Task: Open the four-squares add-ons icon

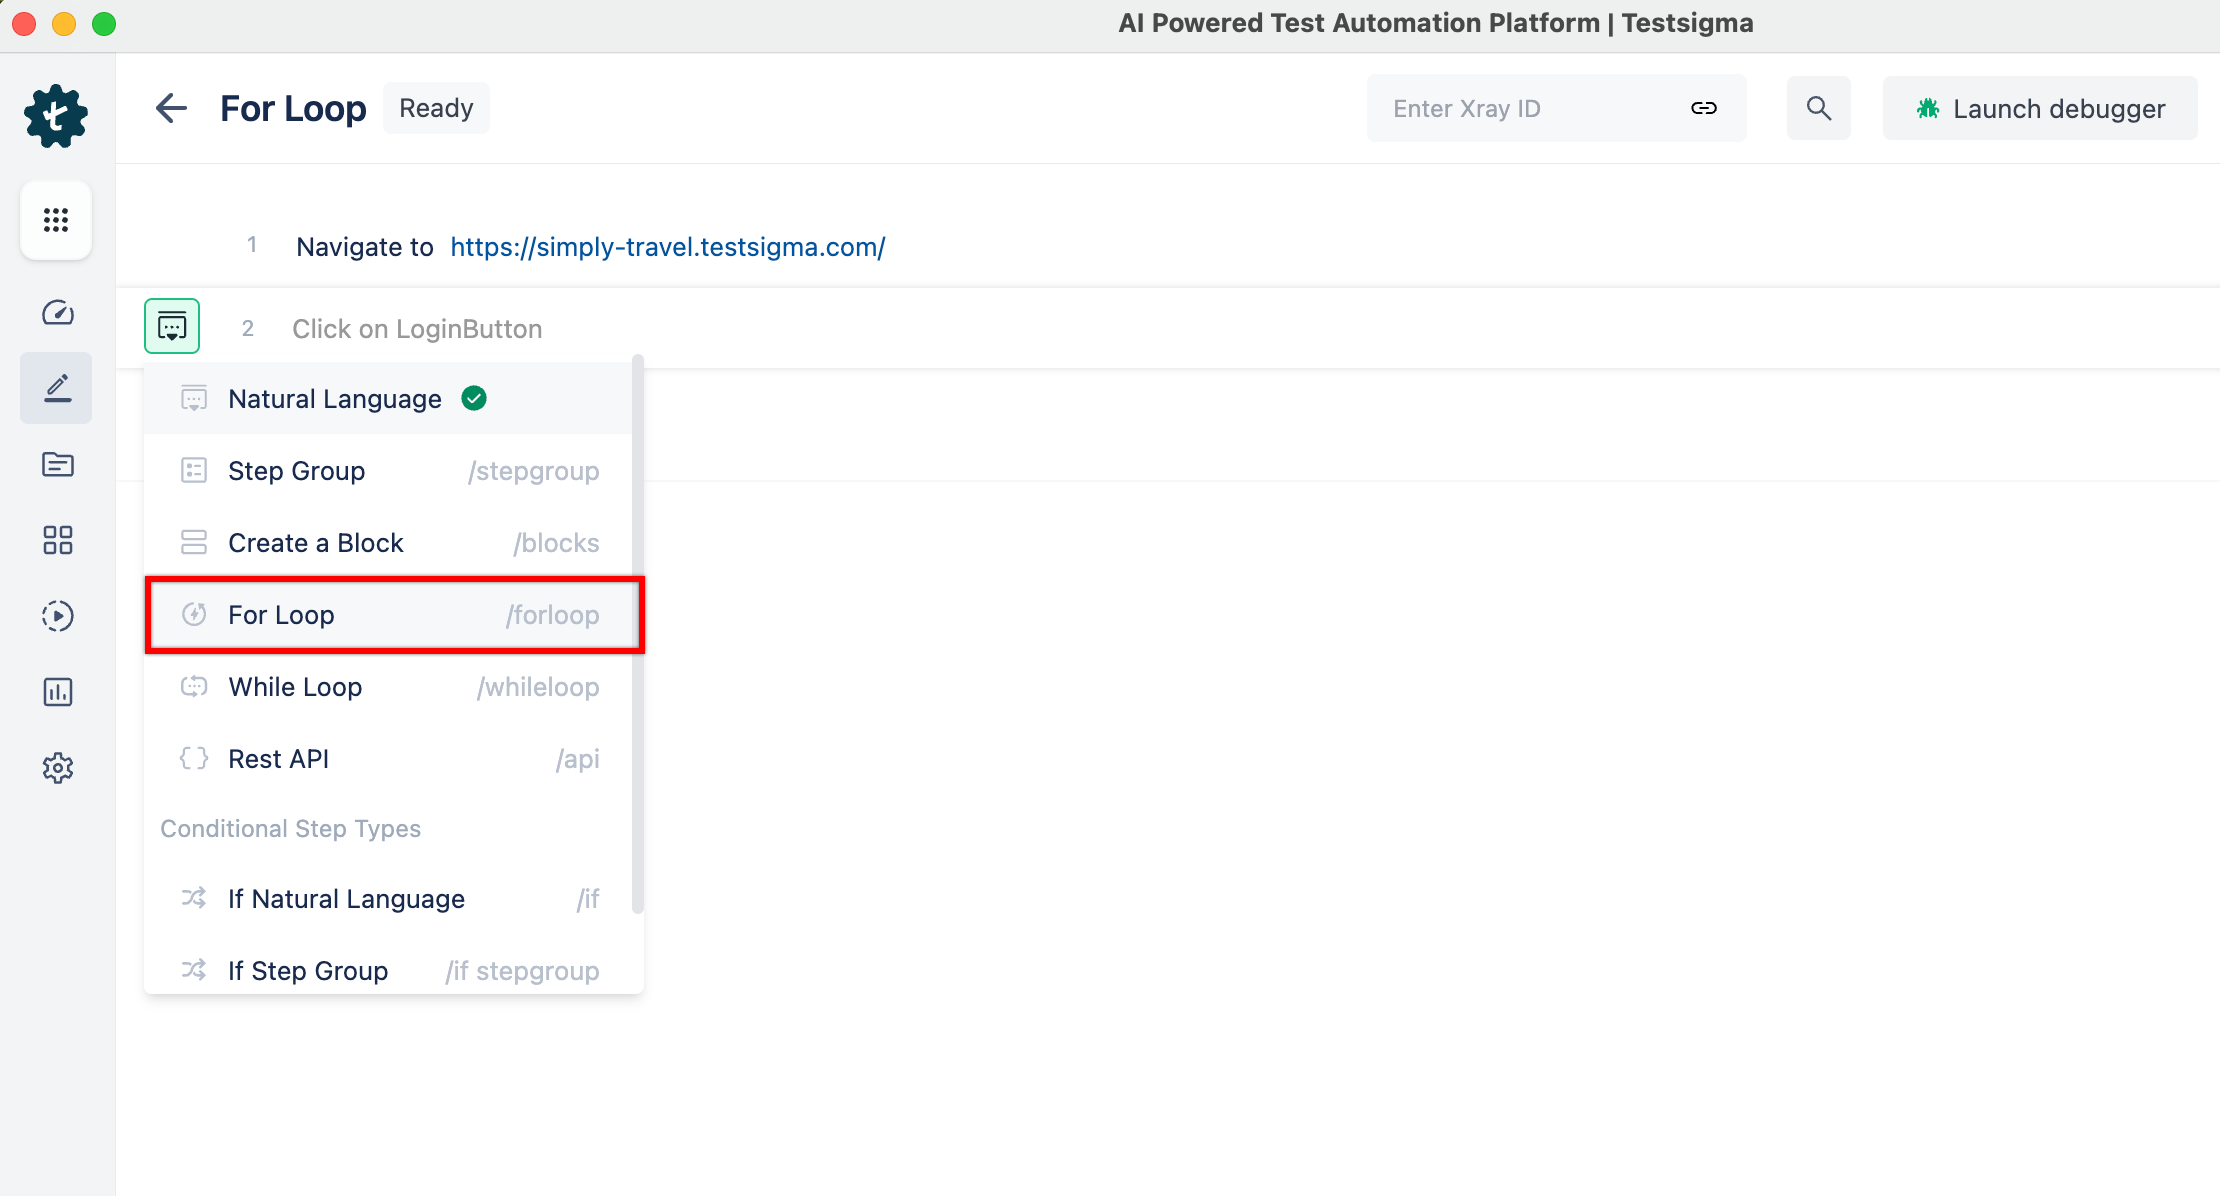Action: [57, 540]
